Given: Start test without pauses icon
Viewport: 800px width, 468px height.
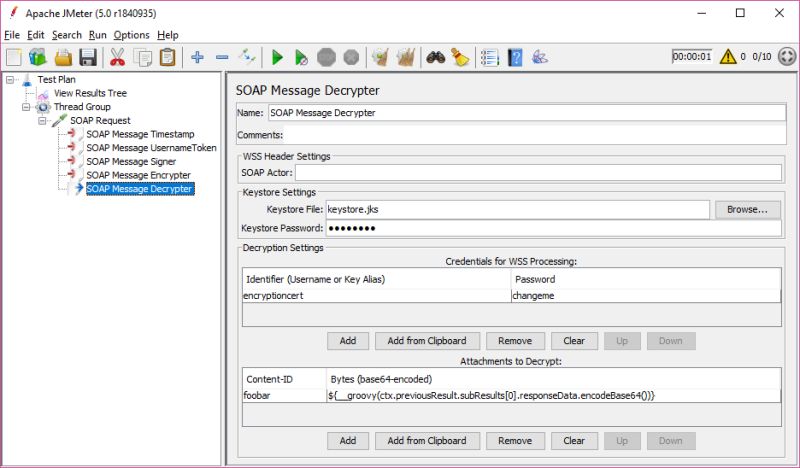Looking at the screenshot, I should click(x=302, y=57).
